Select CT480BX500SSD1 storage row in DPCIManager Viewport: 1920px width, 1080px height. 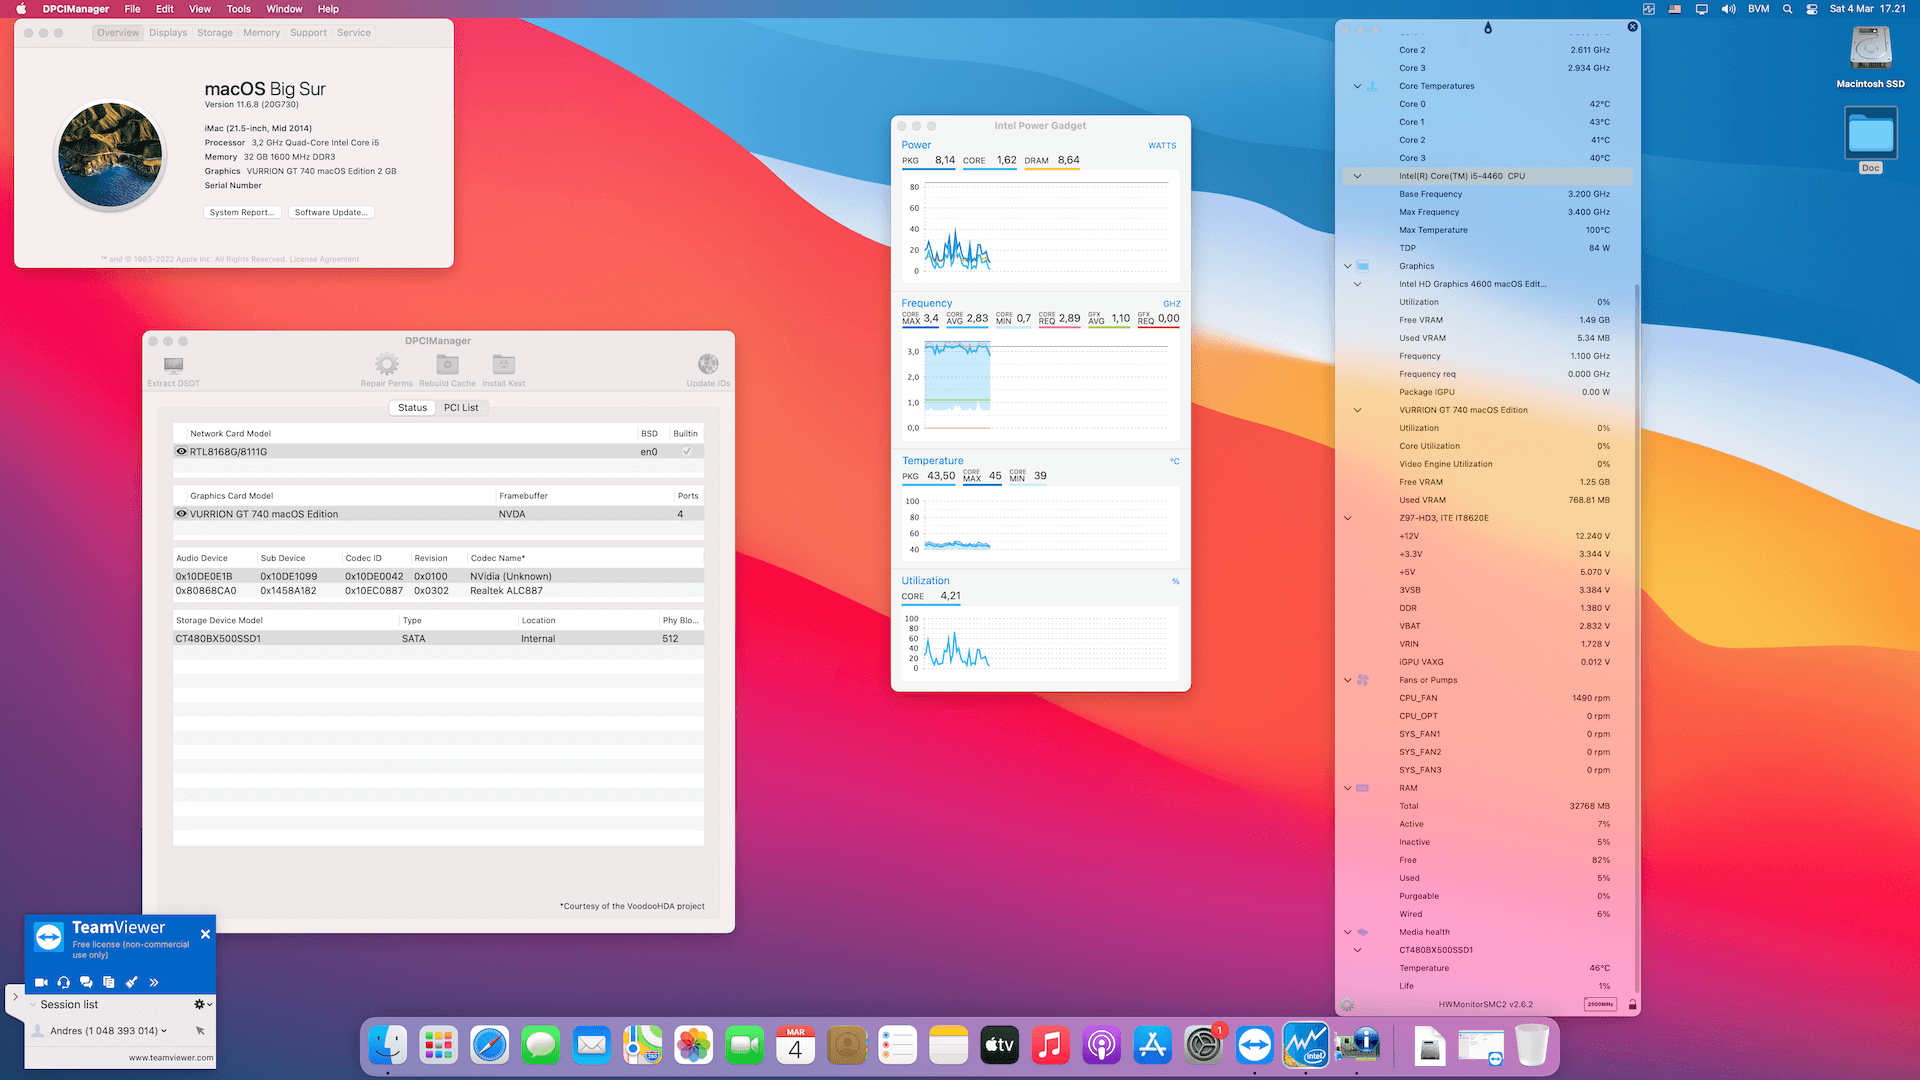point(438,639)
